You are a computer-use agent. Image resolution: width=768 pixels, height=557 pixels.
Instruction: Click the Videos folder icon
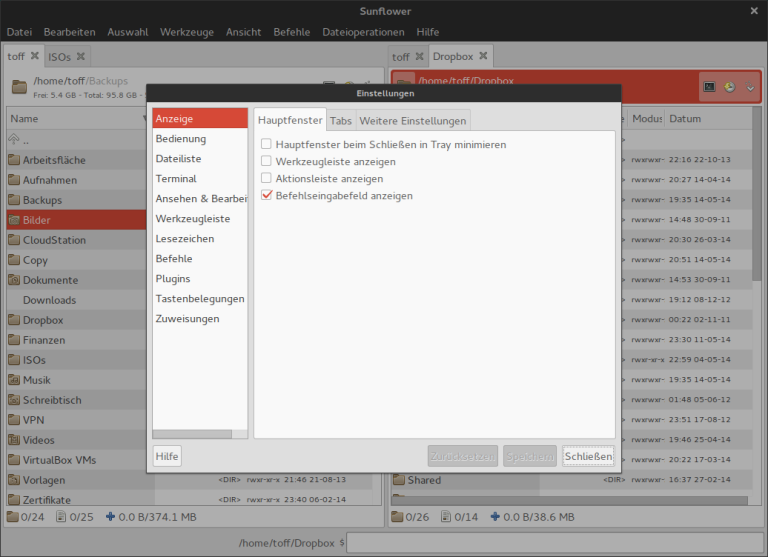pyautogui.click(x=14, y=440)
